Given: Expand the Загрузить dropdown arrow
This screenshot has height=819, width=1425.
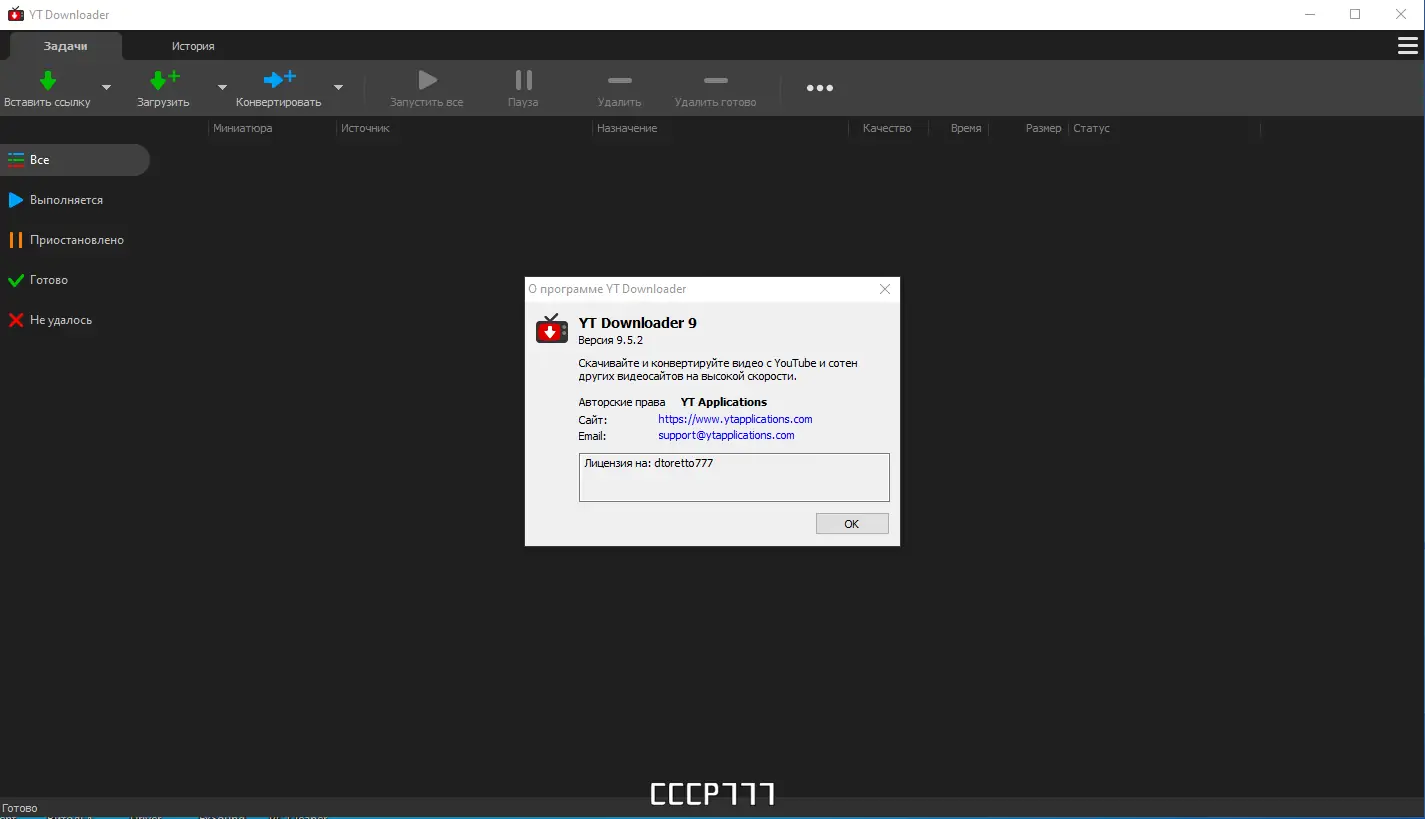Looking at the screenshot, I should coord(223,87).
